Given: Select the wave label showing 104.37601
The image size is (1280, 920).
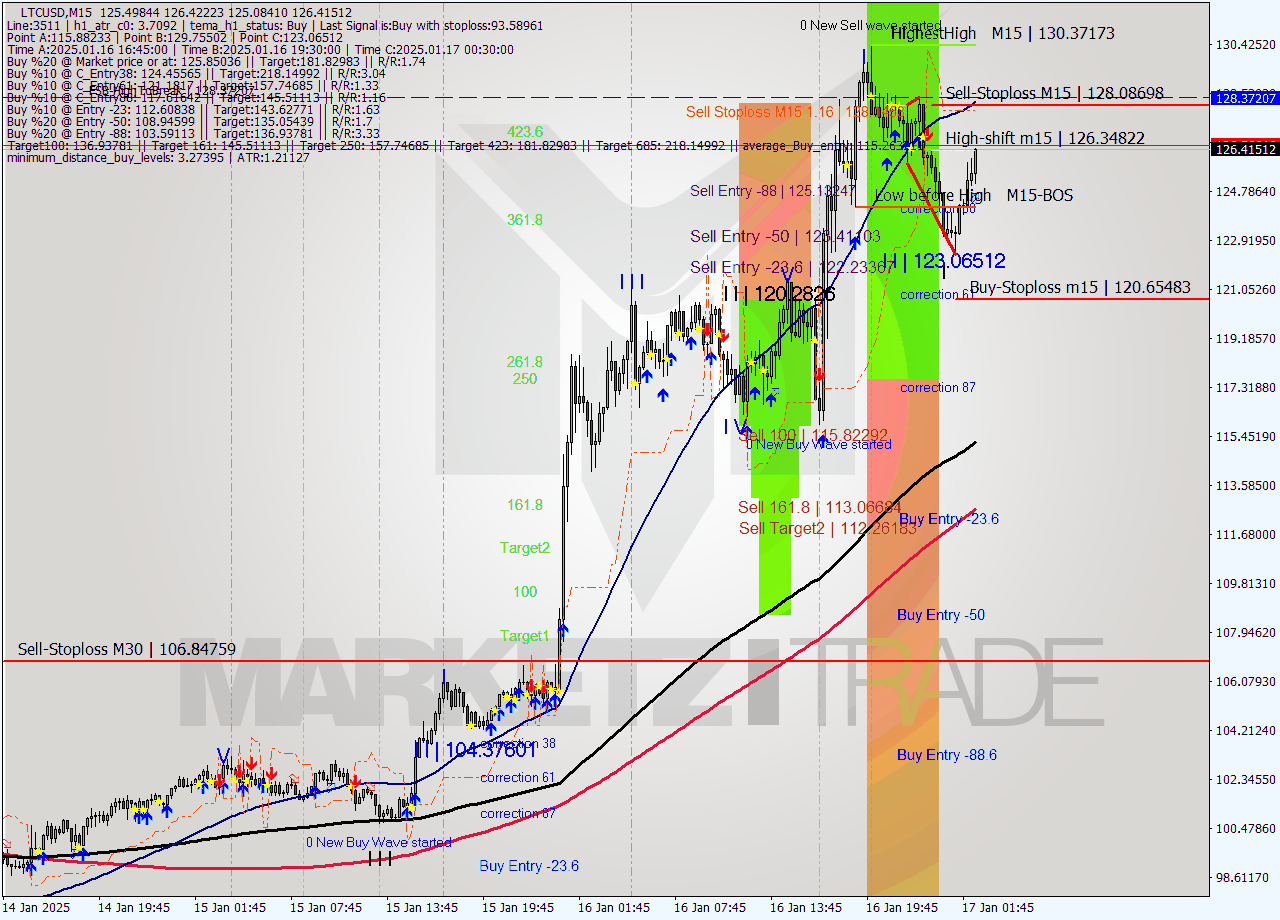Looking at the screenshot, I should [x=476, y=748].
